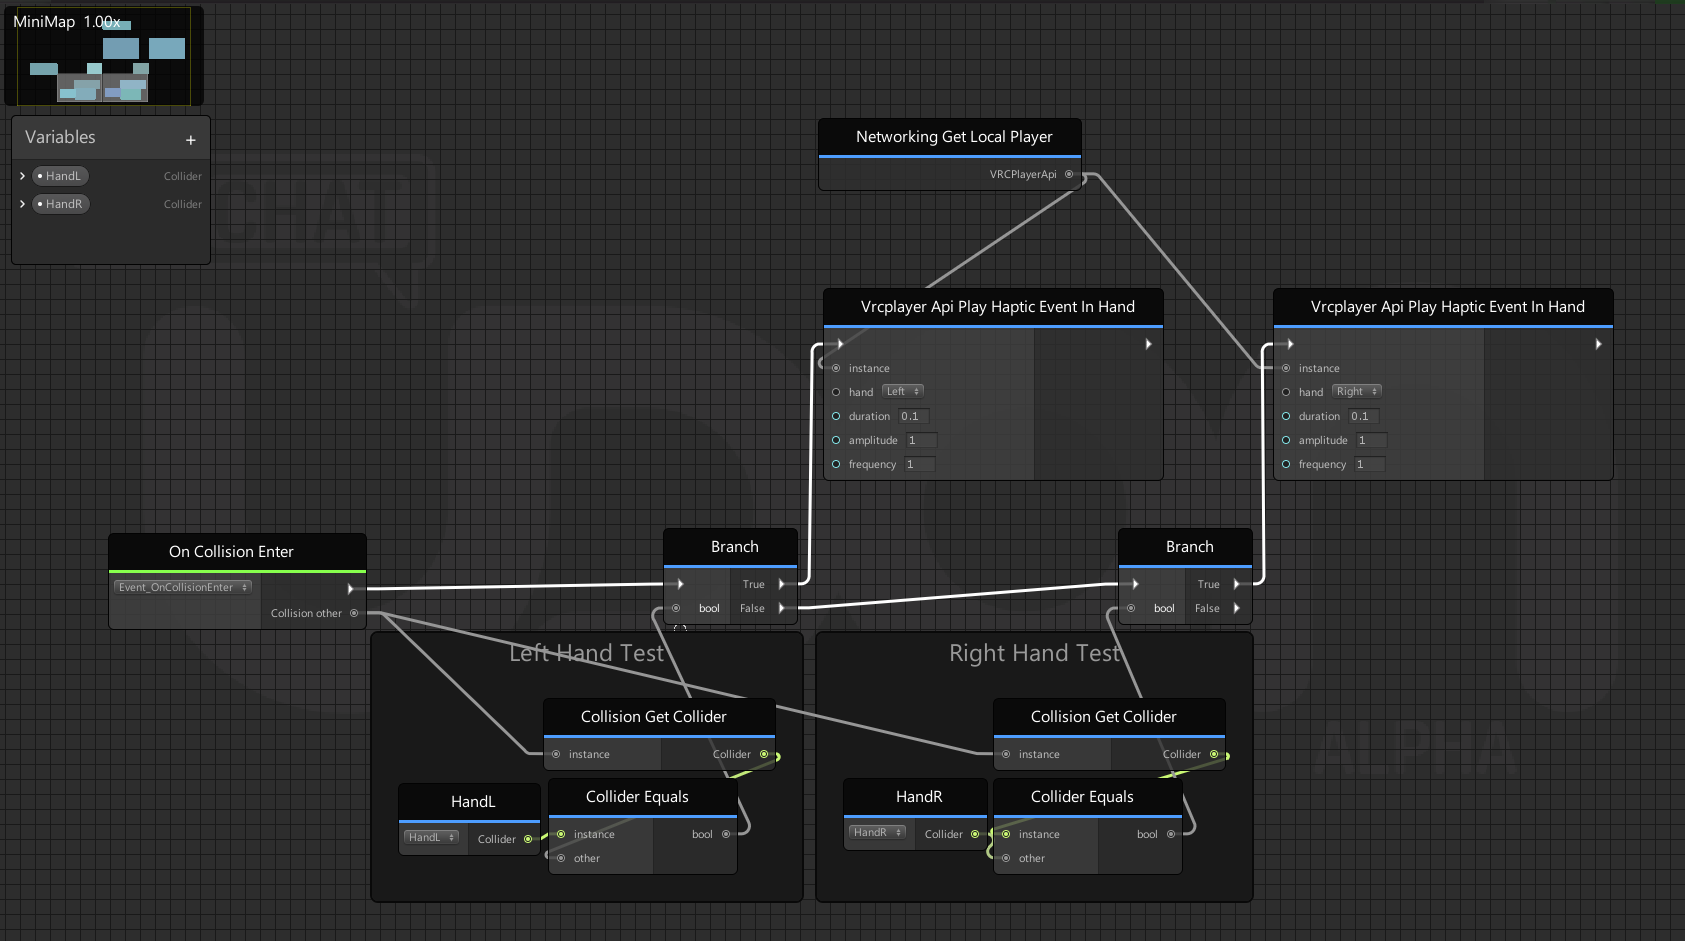Select the Left Hand Test group title
The width and height of the screenshot is (1685, 941).
click(x=586, y=653)
